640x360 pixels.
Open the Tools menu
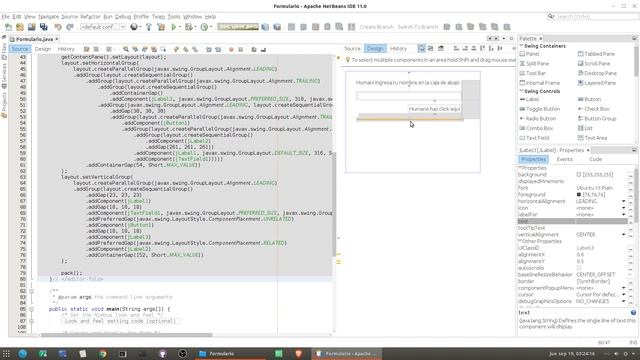174,17
